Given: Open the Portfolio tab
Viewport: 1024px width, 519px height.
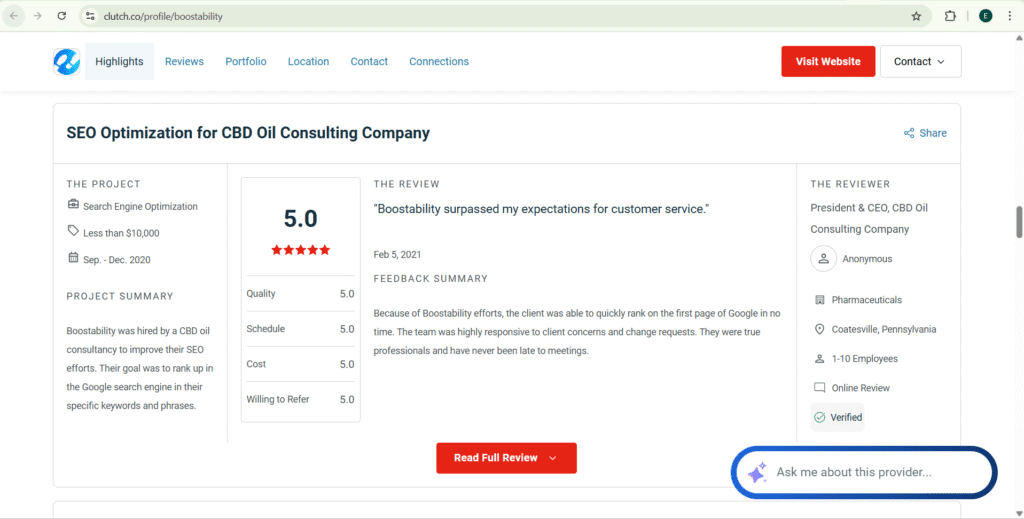Looking at the screenshot, I should click(x=246, y=61).
